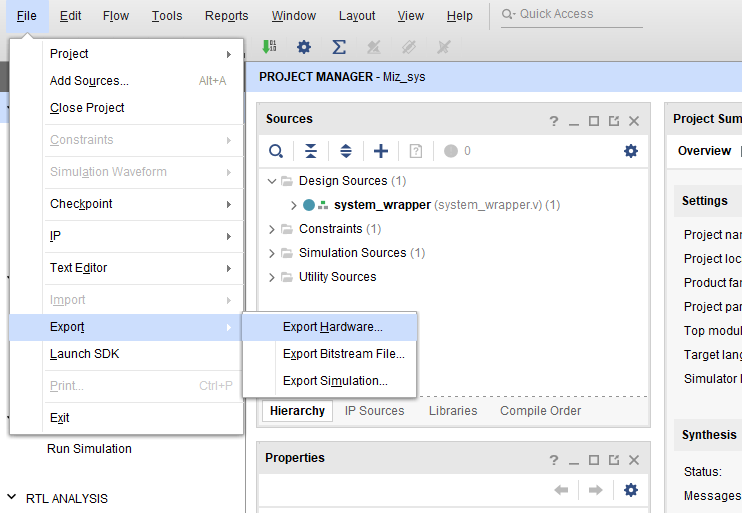Select the Overview tab in Project Summary
This screenshot has height=513, width=742.
(704, 151)
